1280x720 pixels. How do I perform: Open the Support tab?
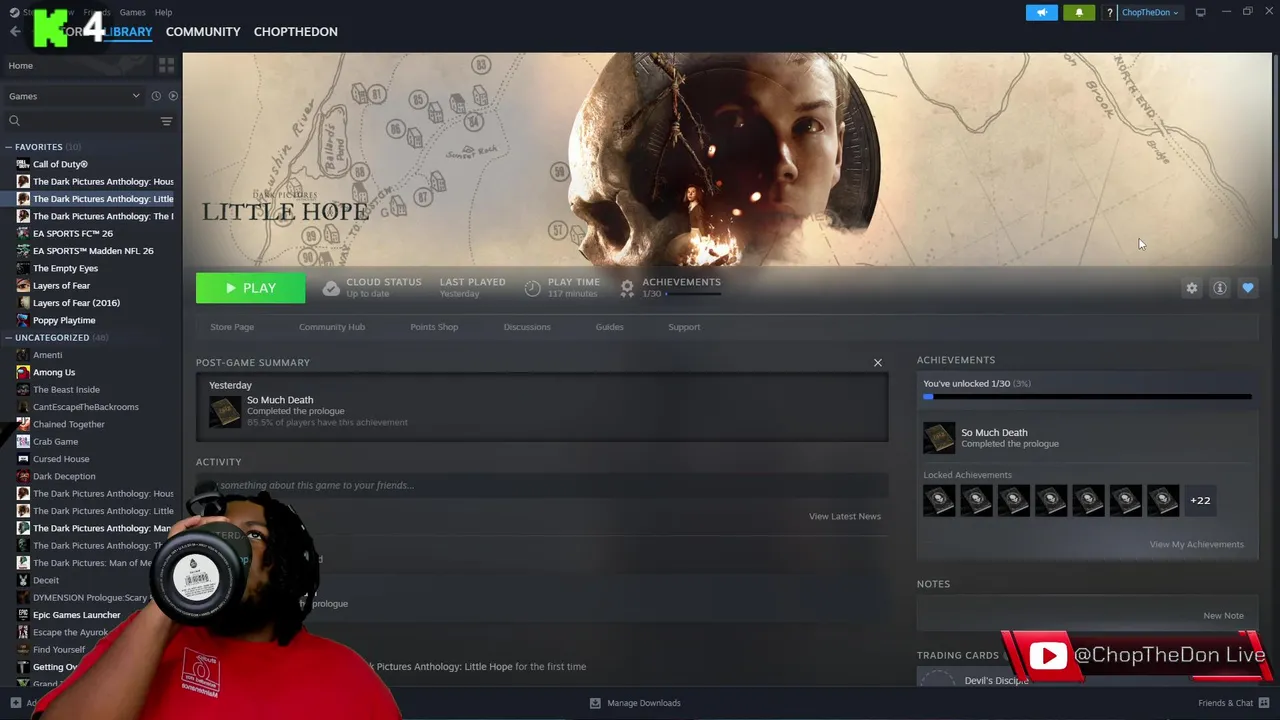coord(684,327)
